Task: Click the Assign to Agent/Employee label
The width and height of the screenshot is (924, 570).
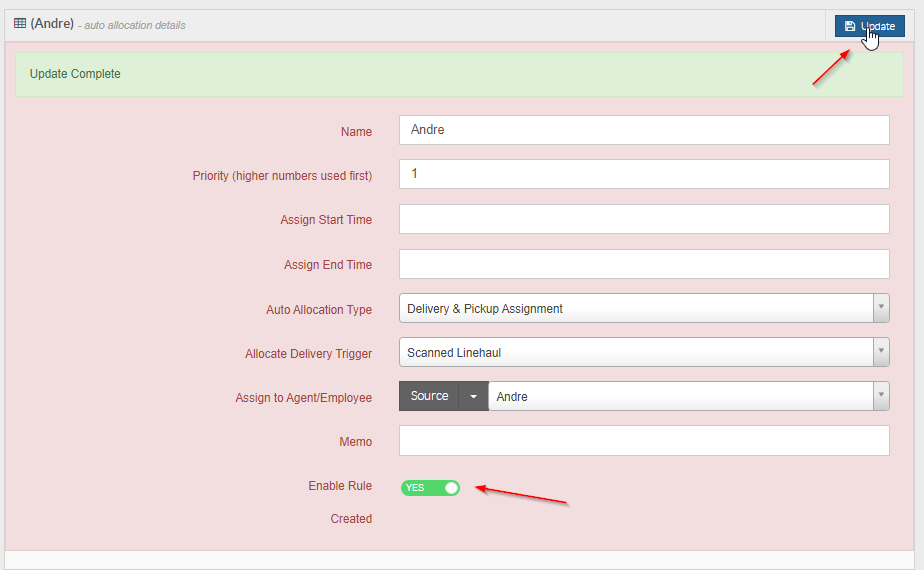Action: click(x=303, y=398)
